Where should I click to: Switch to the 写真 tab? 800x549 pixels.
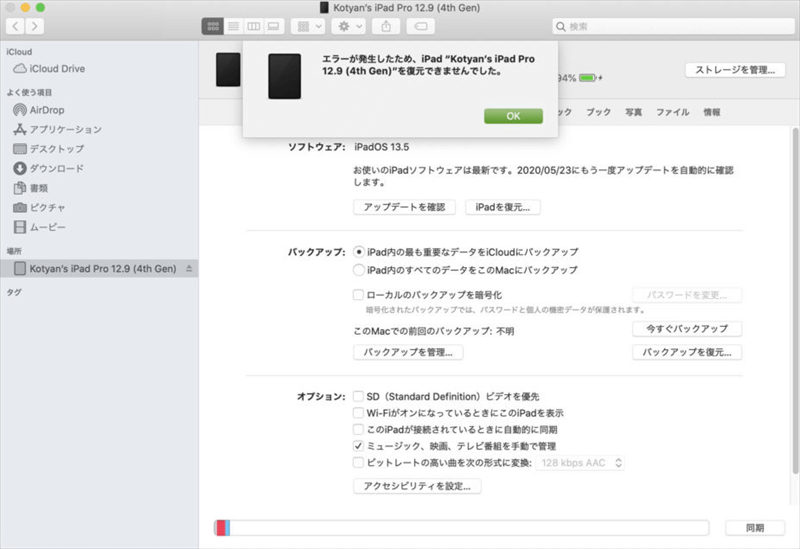click(x=633, y=113)
